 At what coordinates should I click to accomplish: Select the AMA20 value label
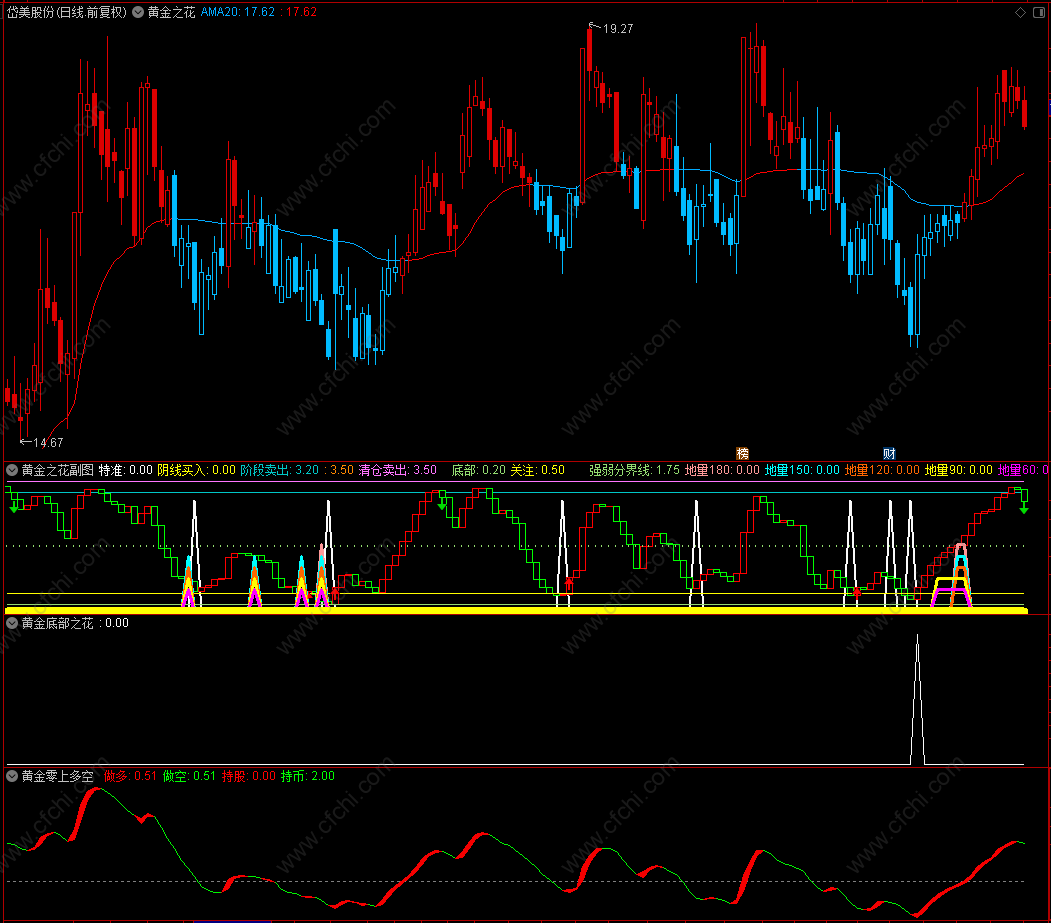pyautogui.click(x=238, y=12)
